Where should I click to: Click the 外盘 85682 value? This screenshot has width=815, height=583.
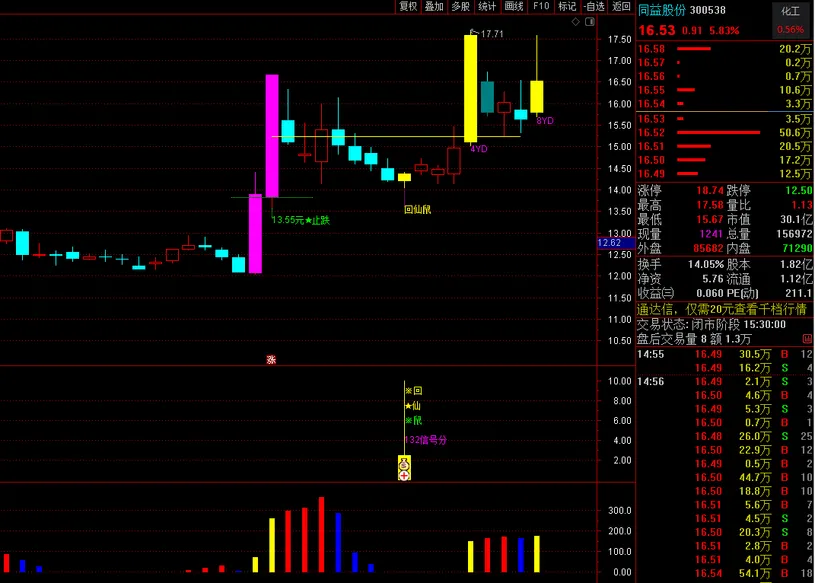[708, 248]
